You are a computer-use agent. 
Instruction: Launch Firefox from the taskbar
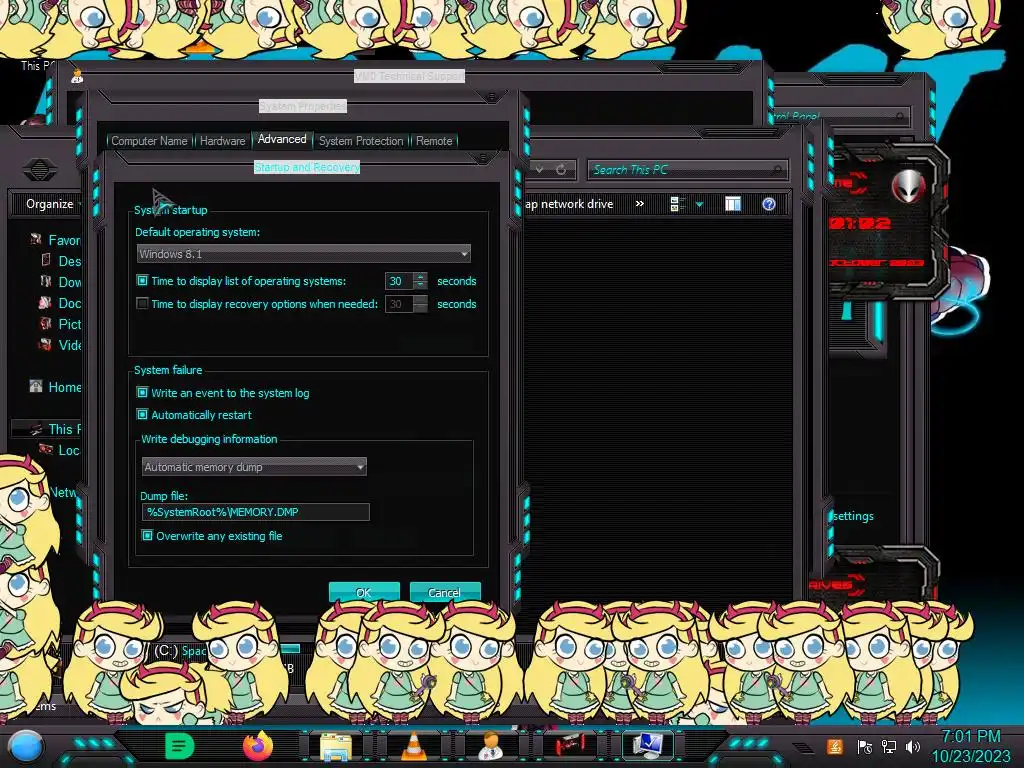[258, 746]
